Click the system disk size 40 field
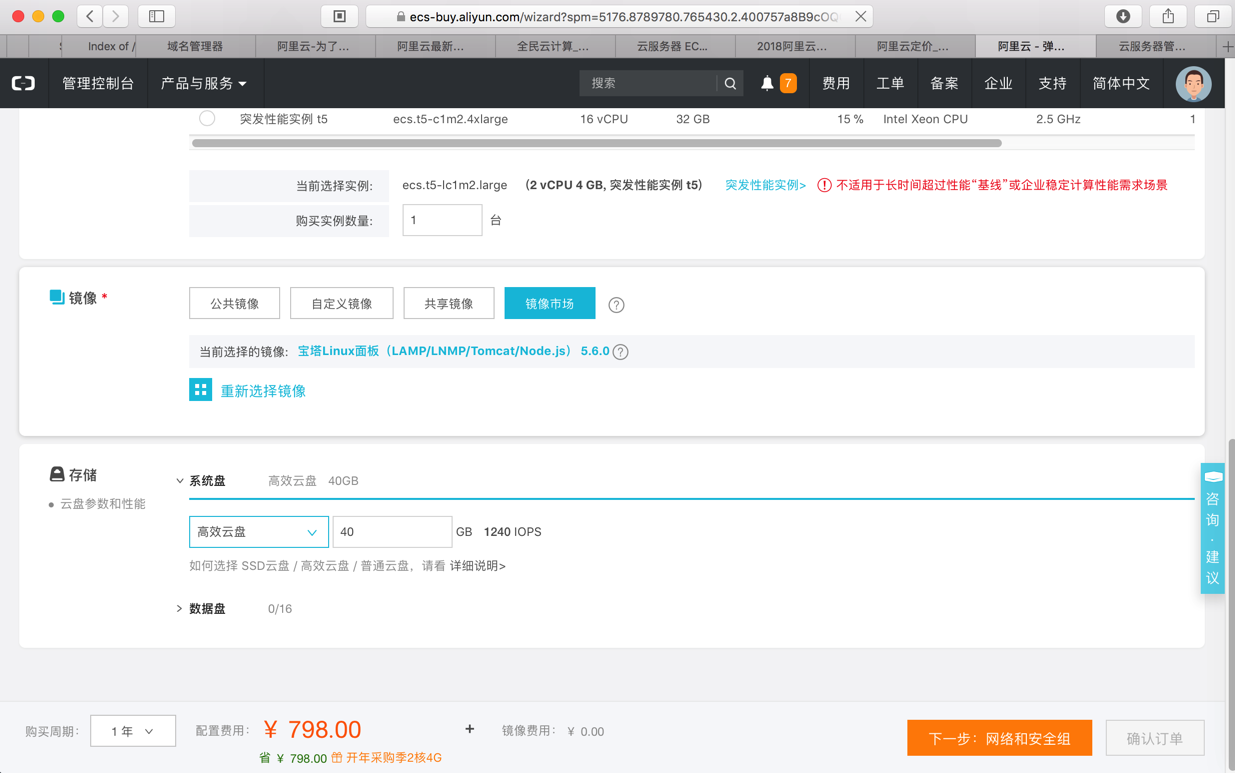The height and width of the screenshot is (773, 1235). click(392, 532)
